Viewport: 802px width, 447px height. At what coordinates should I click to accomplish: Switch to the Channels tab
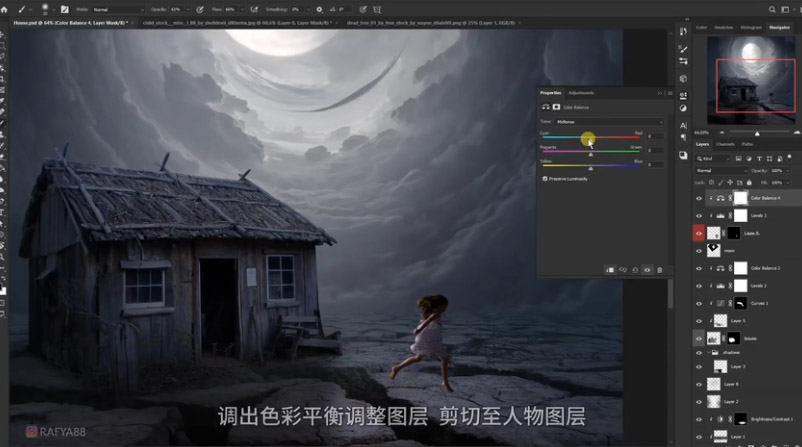pyautogui.click(x=726, y=144)
